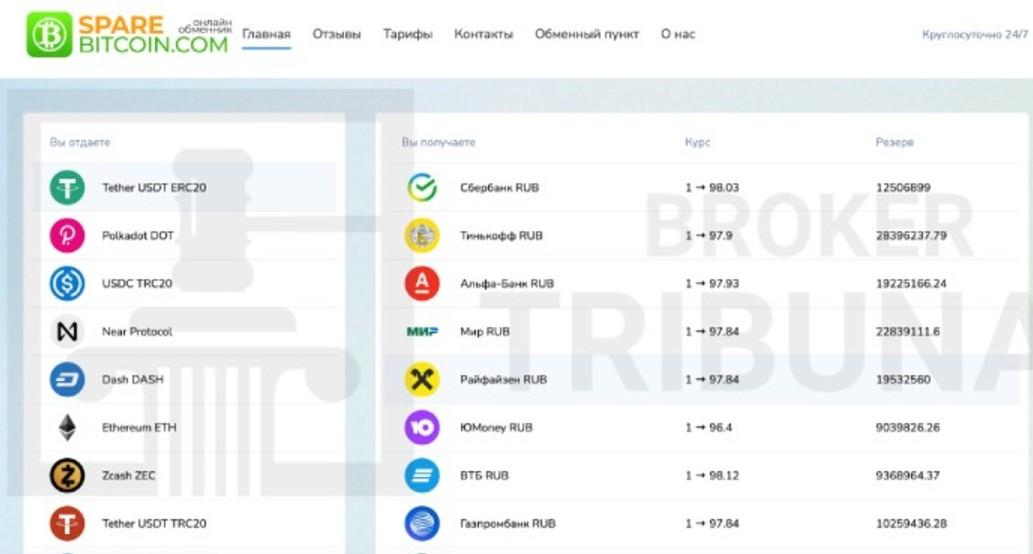Go to the Отзывы page
The width and height of the screenshot is (1033, 554).
pyautogui.click(x=337, y=34)
